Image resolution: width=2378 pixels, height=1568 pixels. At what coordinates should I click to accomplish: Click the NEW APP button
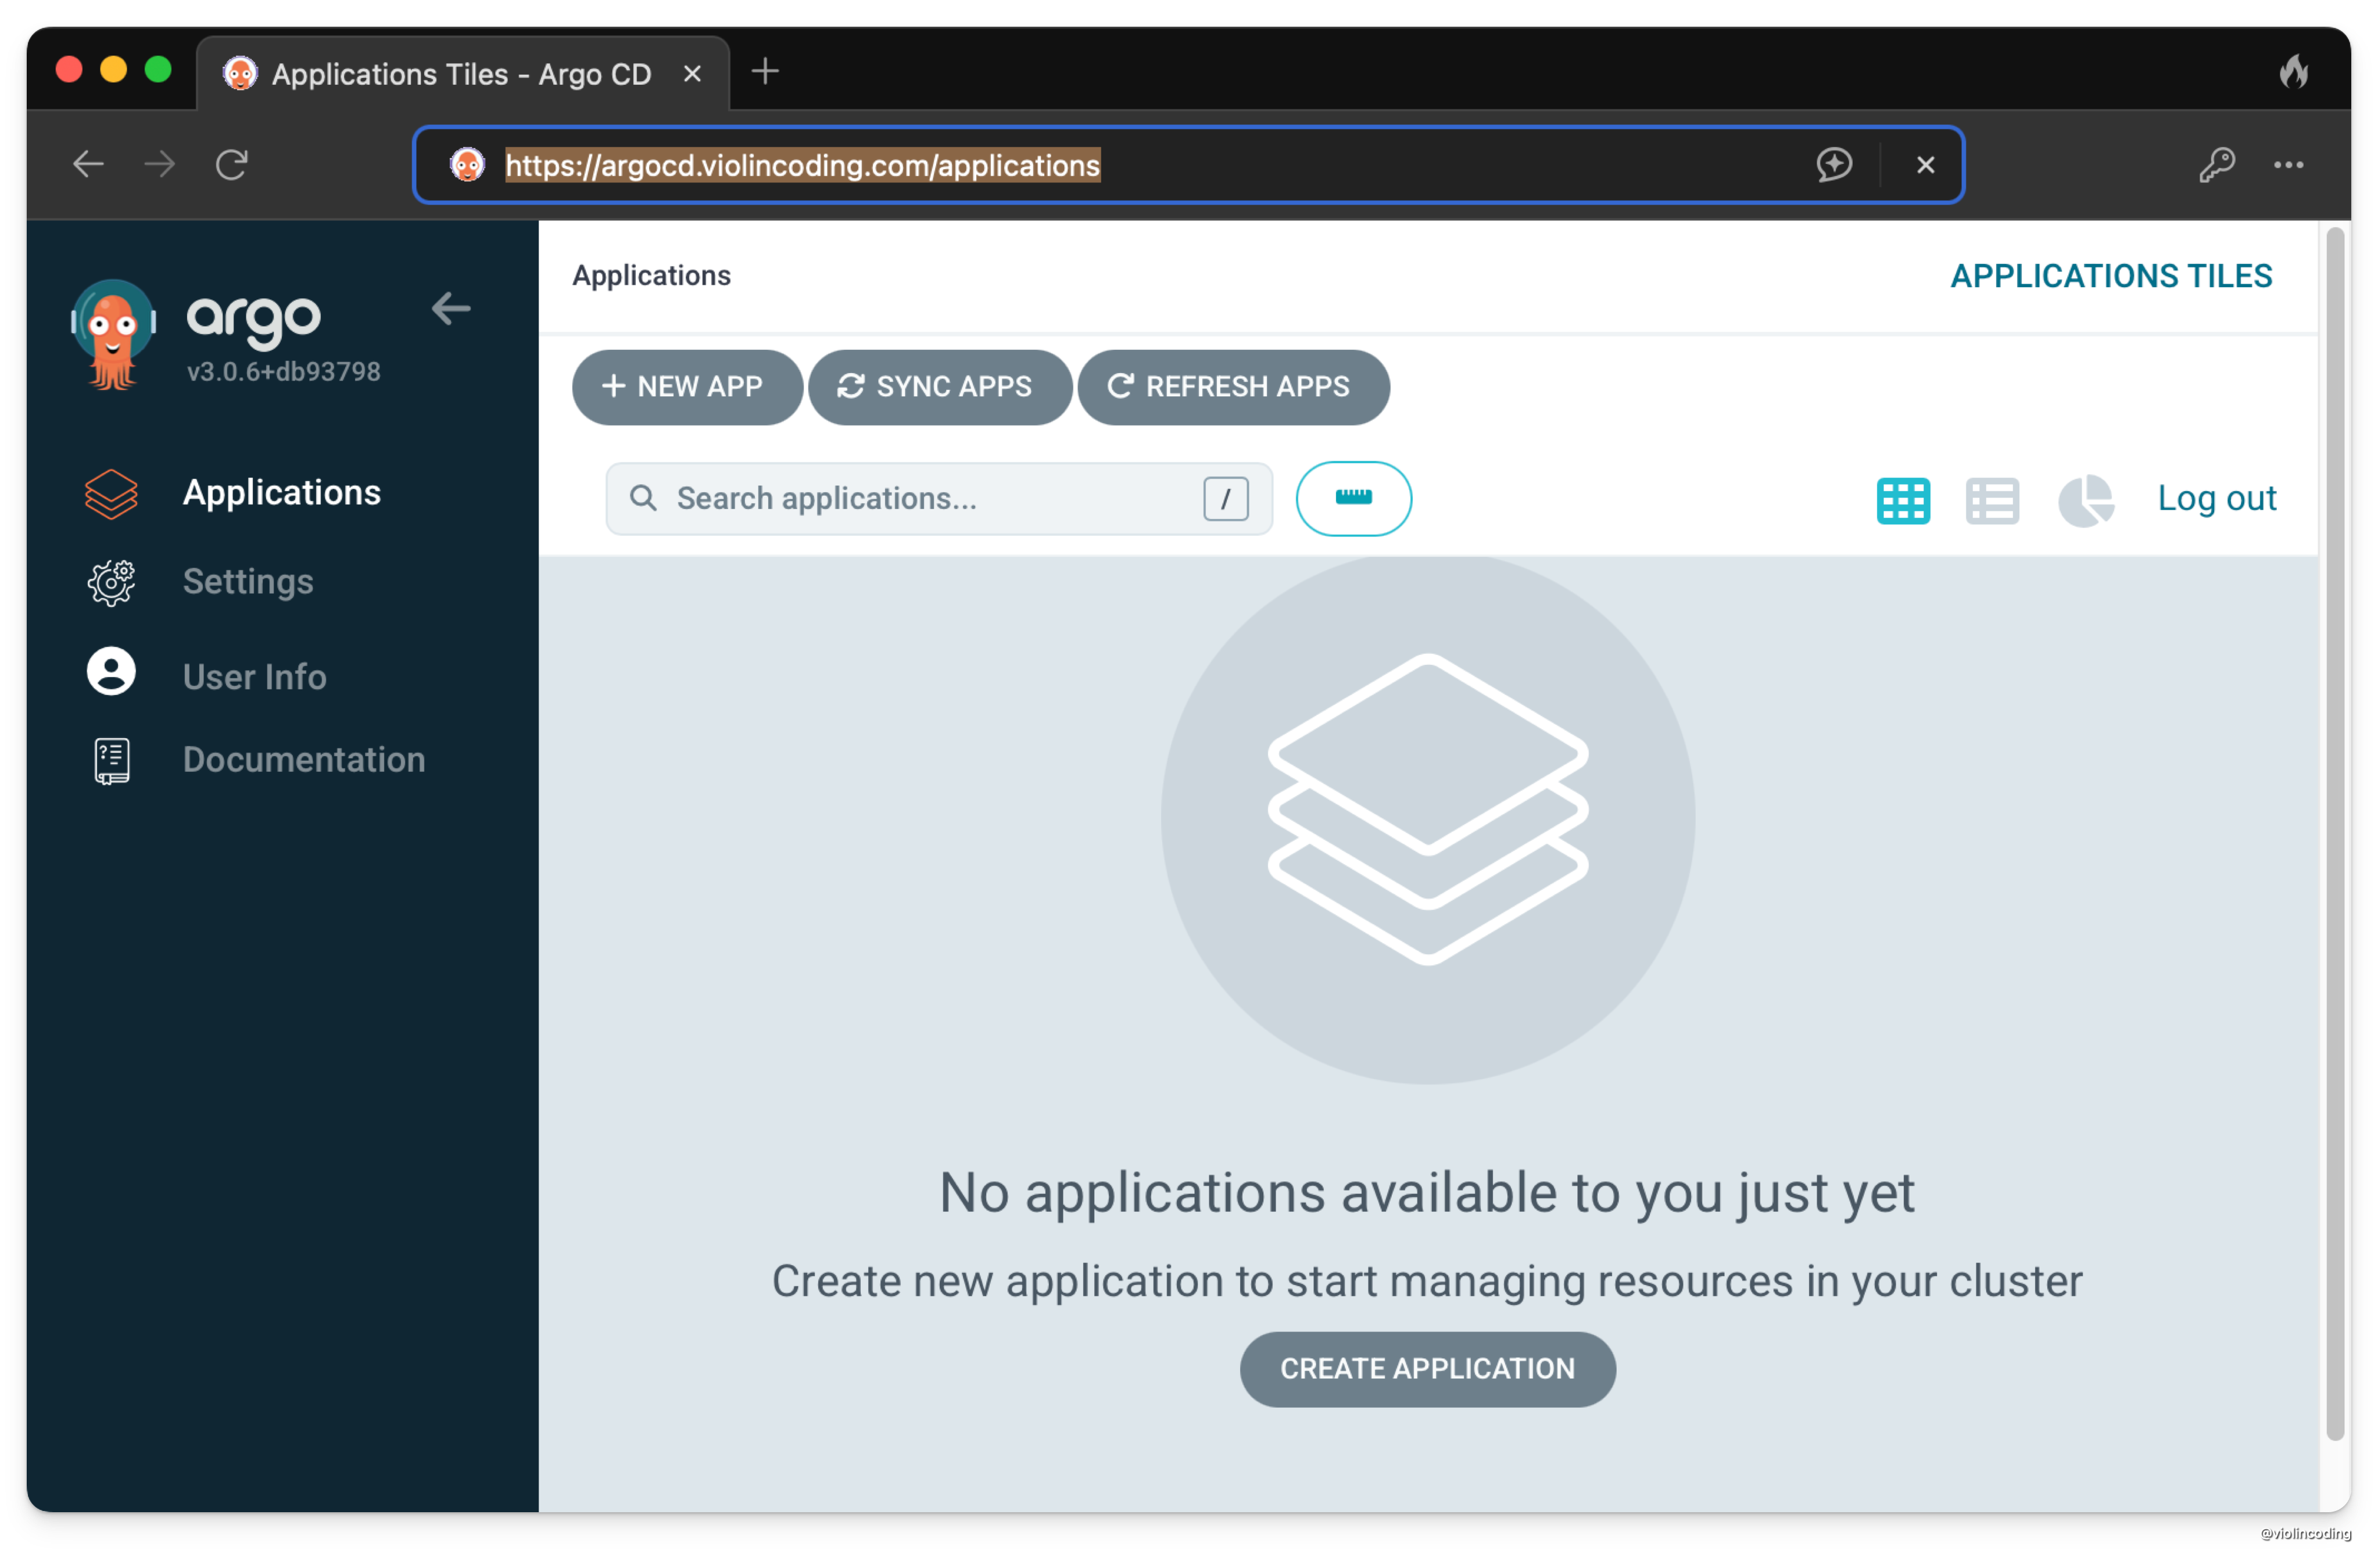pos(686,387)
